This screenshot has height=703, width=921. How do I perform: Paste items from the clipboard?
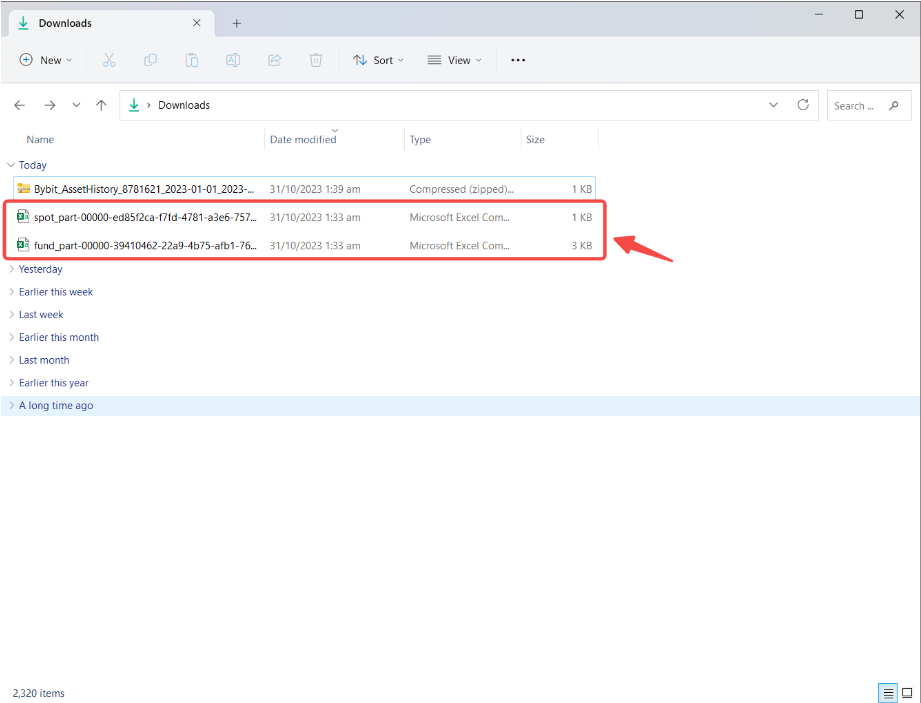click(191, 60)
